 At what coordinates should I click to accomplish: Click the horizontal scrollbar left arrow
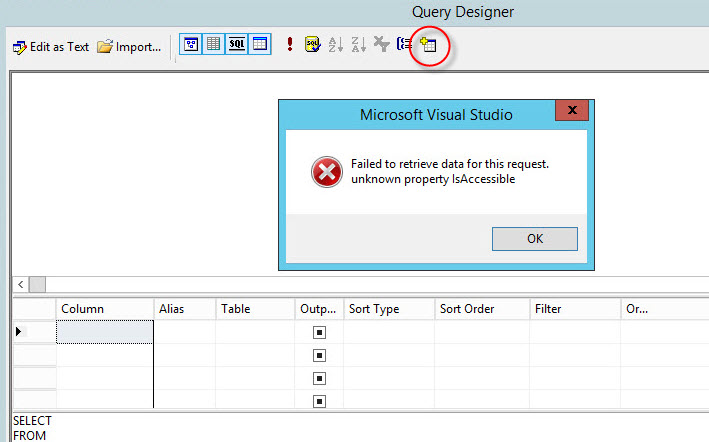[x=22, y=284]
